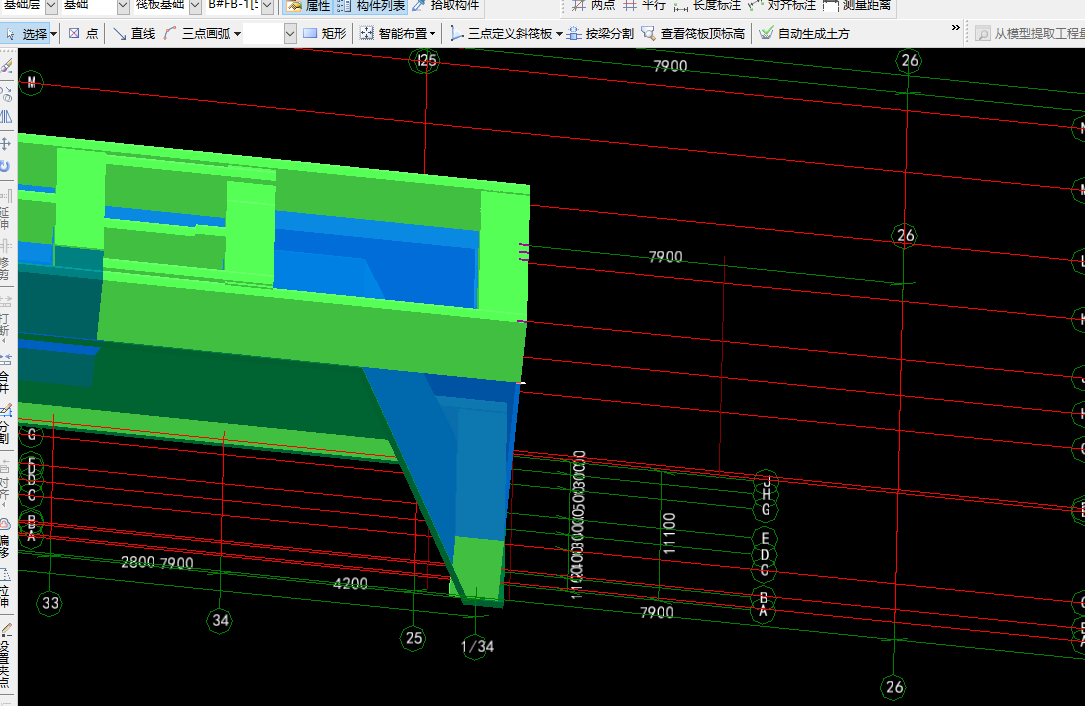Run 自动生成土方 auto earthwork
The image size is (1085, 706).
[804, 34]
